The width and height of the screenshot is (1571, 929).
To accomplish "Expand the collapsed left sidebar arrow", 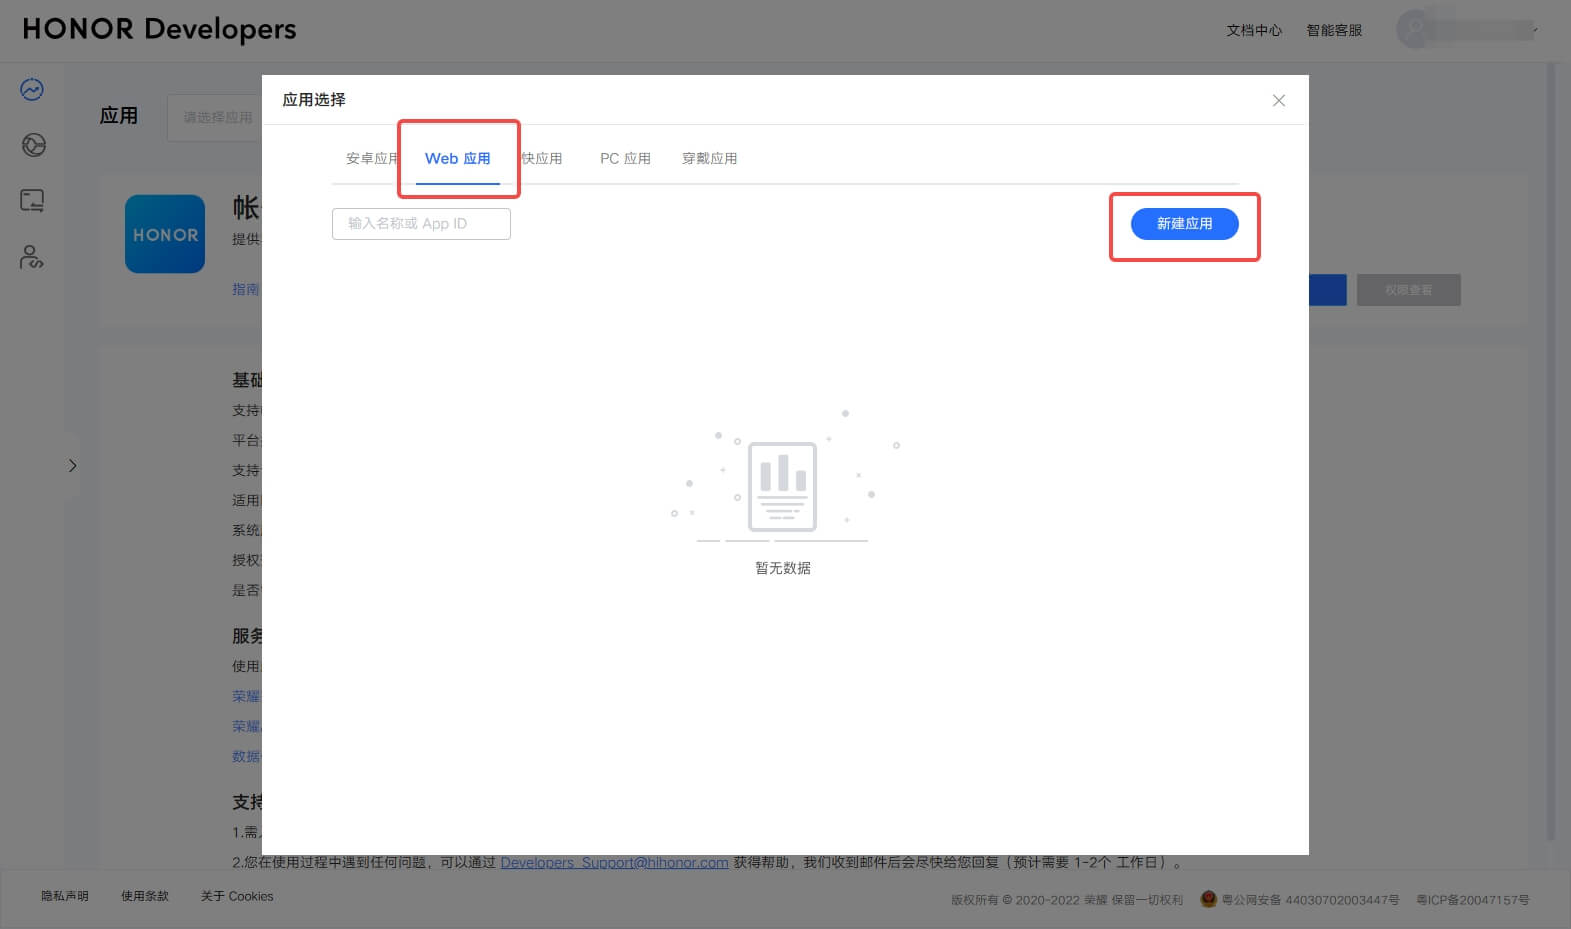I will pyautogui.click(x=72, y=466).
